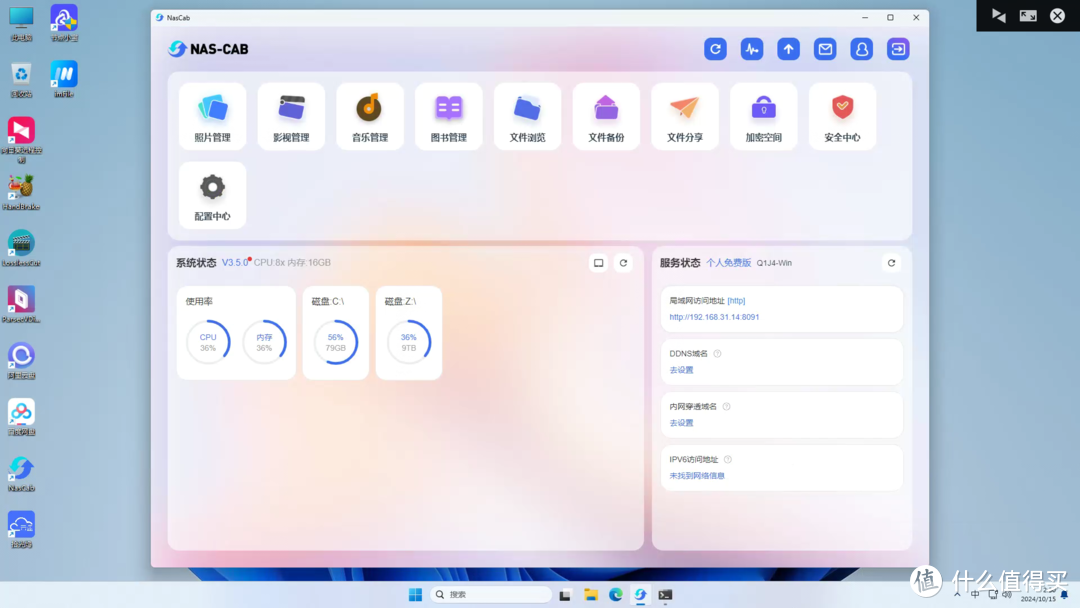Open 音乐管理 music management
The height and width of the screenshot is (608, 1080).
click(370, 116)
